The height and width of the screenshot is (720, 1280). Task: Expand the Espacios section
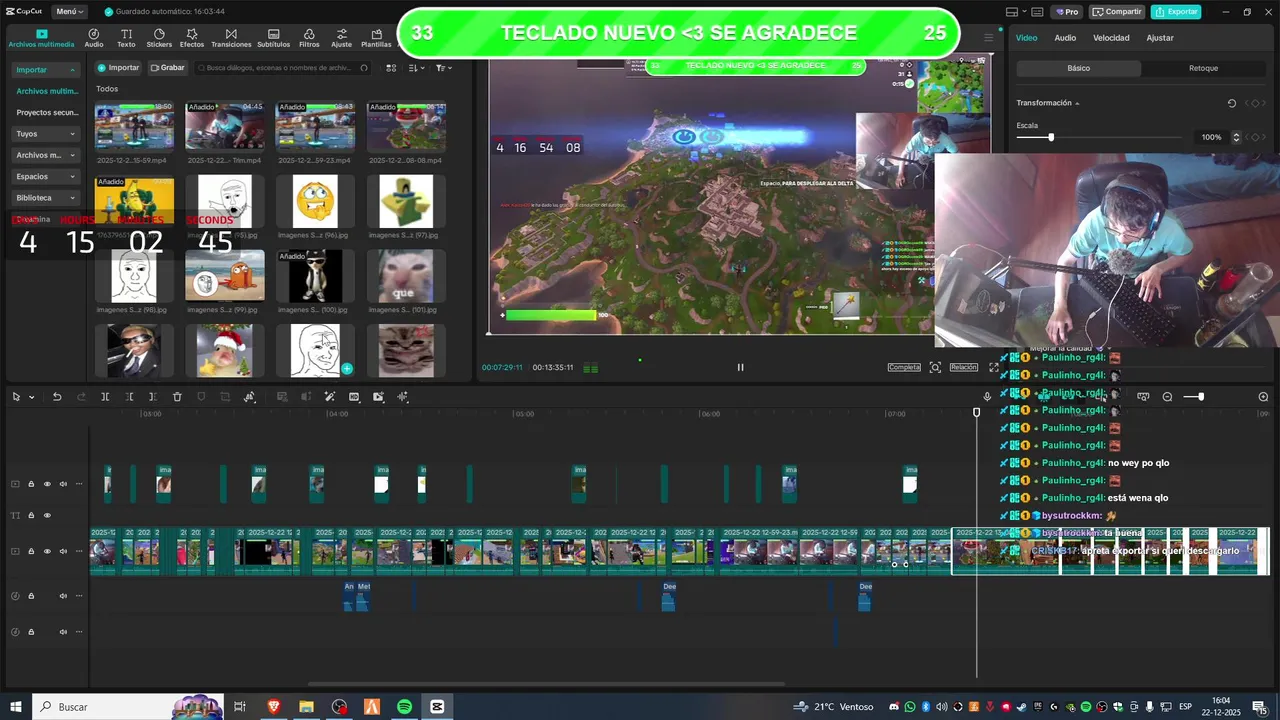click(x=46, y=176)
